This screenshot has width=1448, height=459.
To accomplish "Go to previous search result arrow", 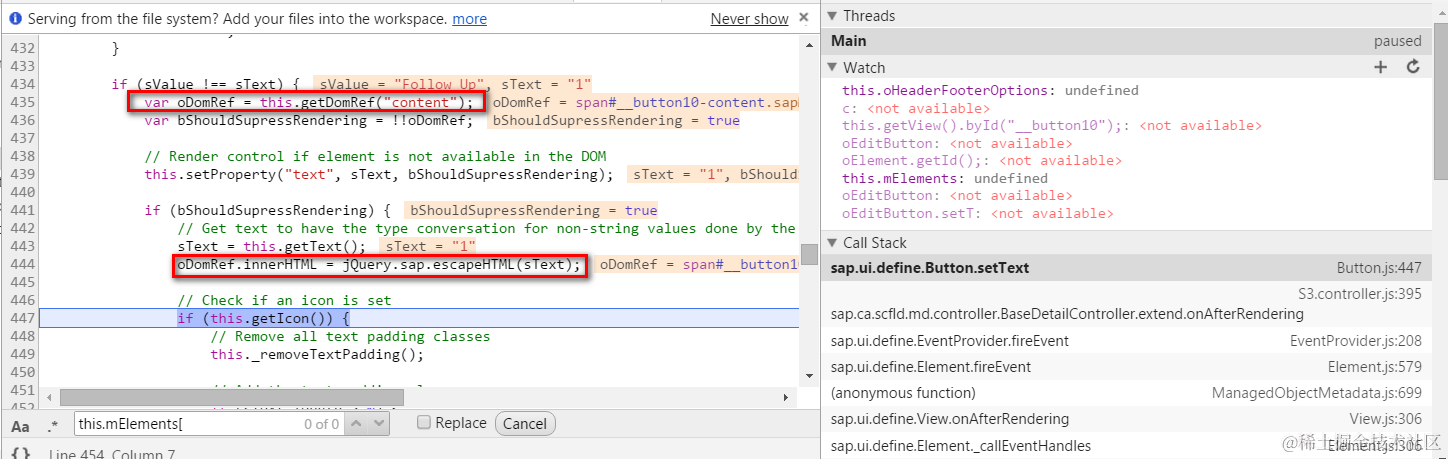I will point(356,424).
